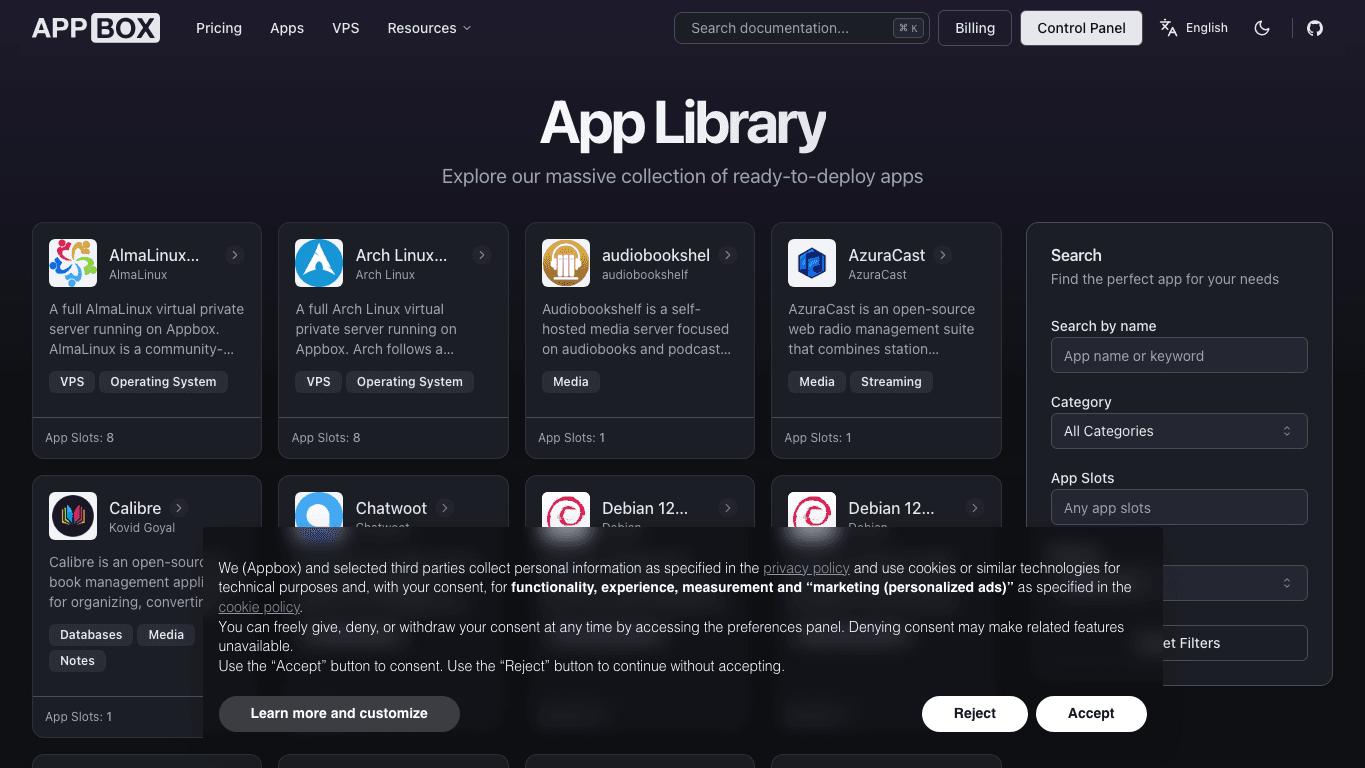Open the Apps nav item
The width and height of the screenshot is (1365, 768).
coord(287,28)
